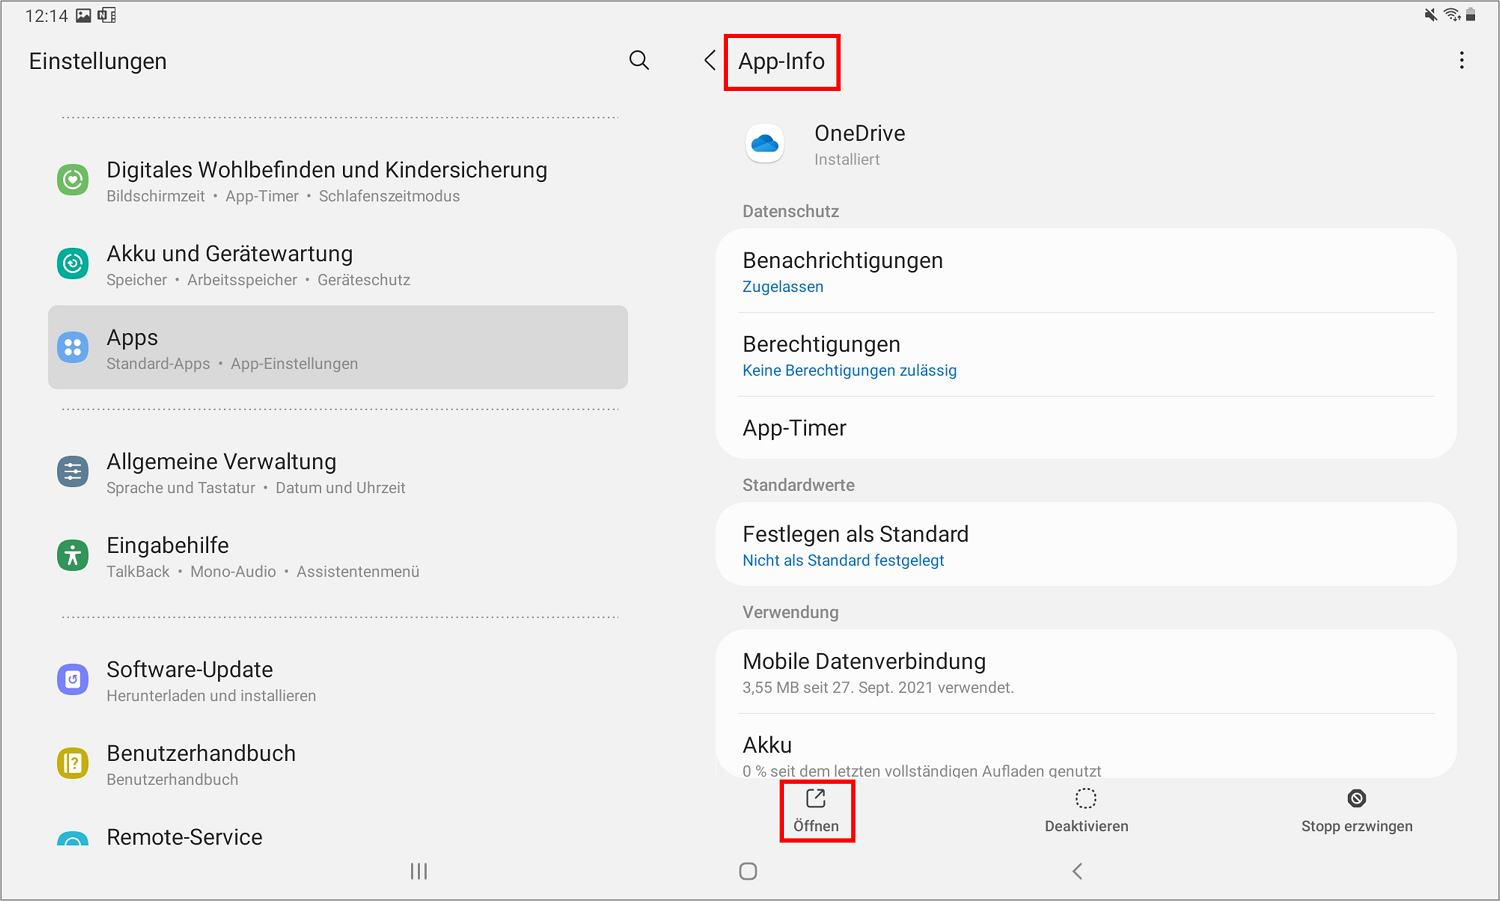Tap the Deaktivieren button
The image size is (1500, 901).
tap(1086, 811)
